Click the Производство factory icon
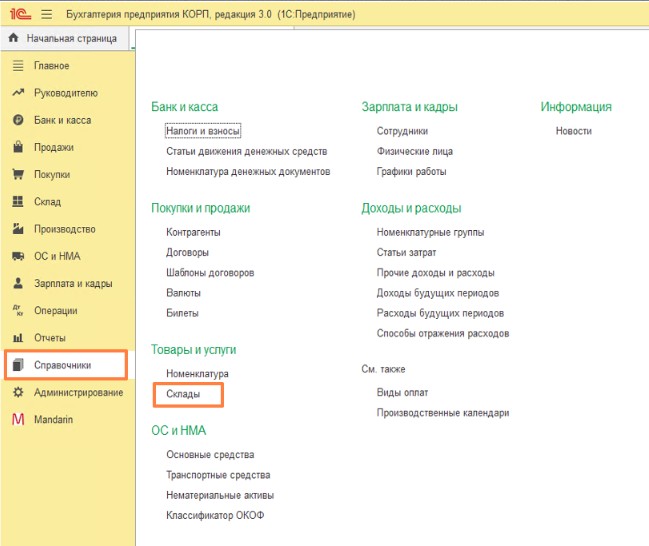Image resolution: width=649 pixels, height=546 pixels. (18, 228)
